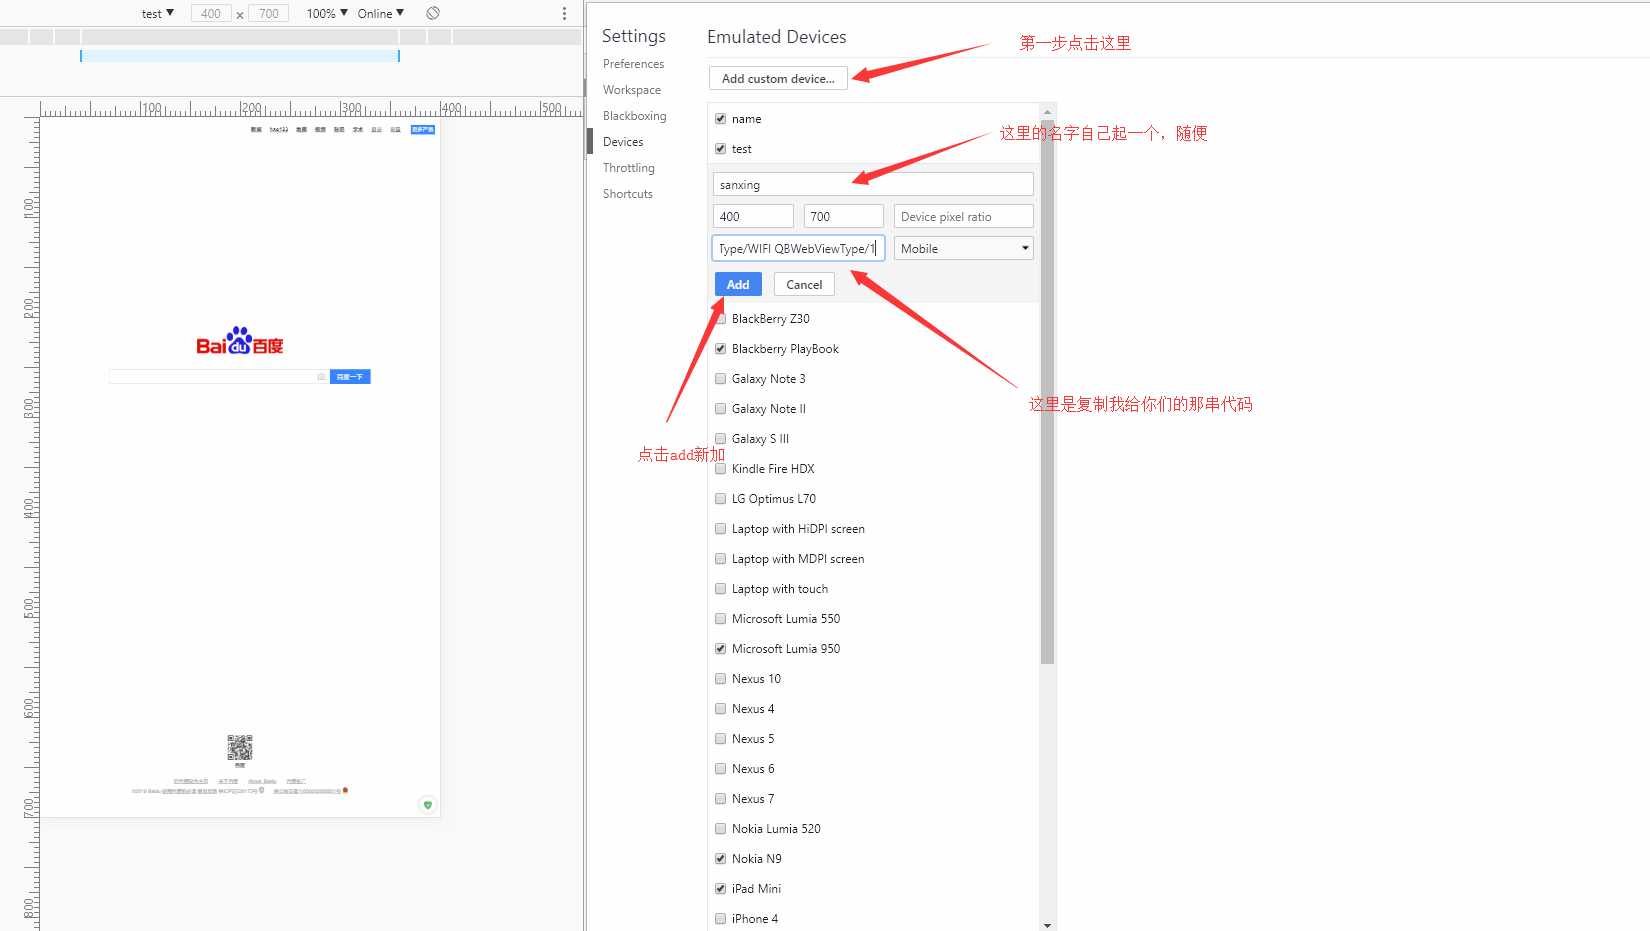Click the Baidu logo in emulated page
1650x931 pixels.
[240, 341]
